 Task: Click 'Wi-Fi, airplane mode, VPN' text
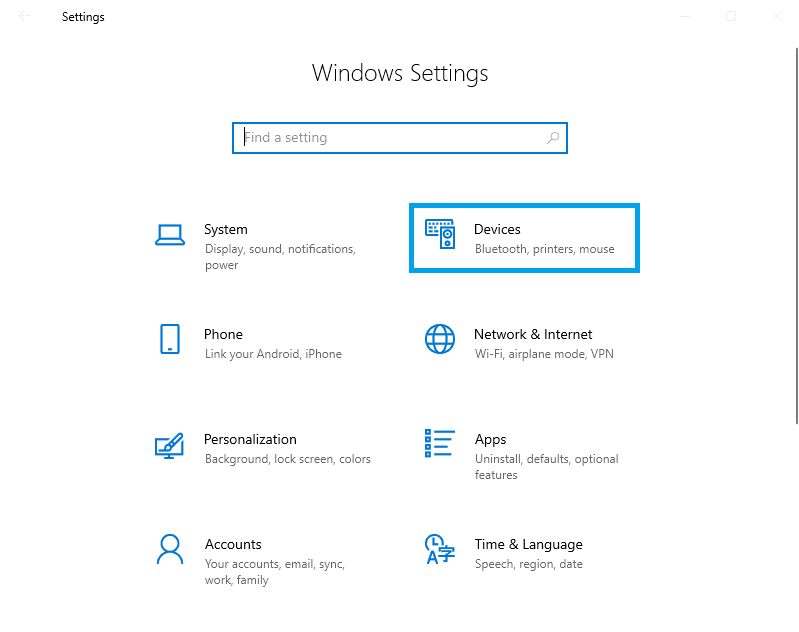click(544, 354)
